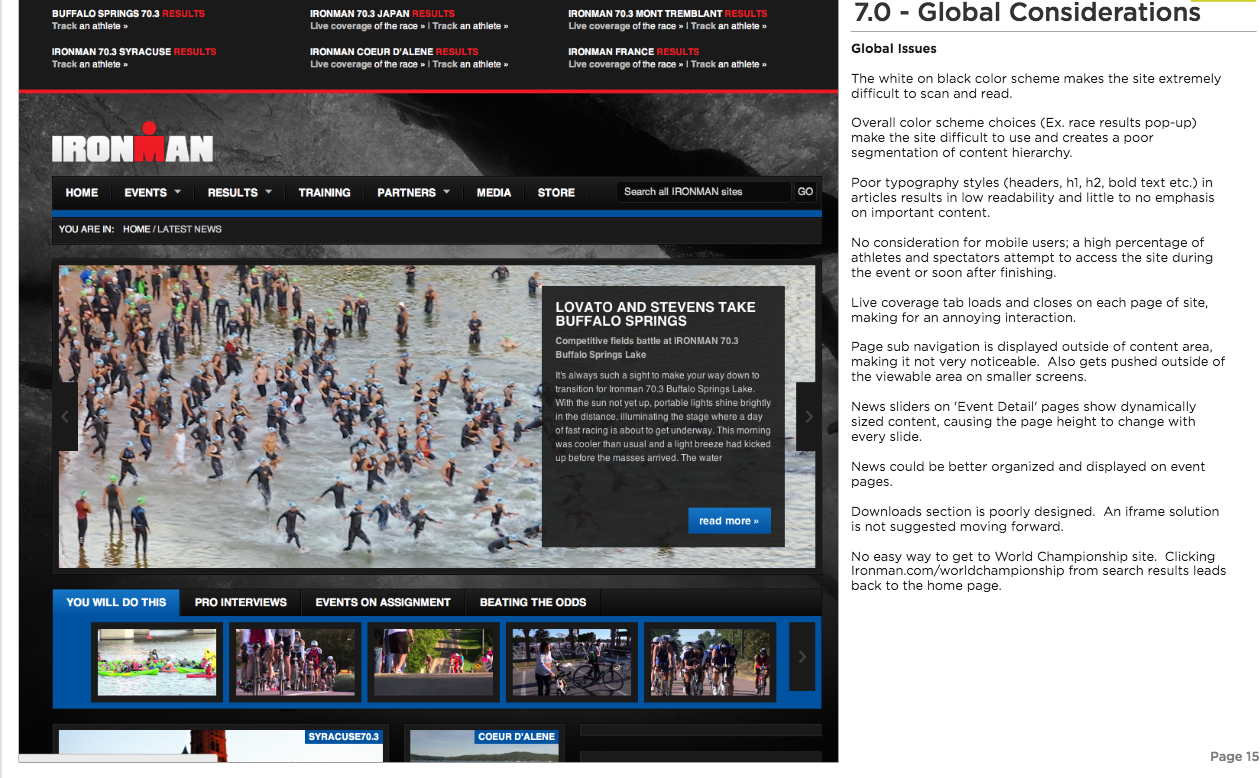Image resolution: width=1260 pixels, height=778 pixels.
Task: Open person with dog and bike thumbnail
Action: click(x=571, y=662)
